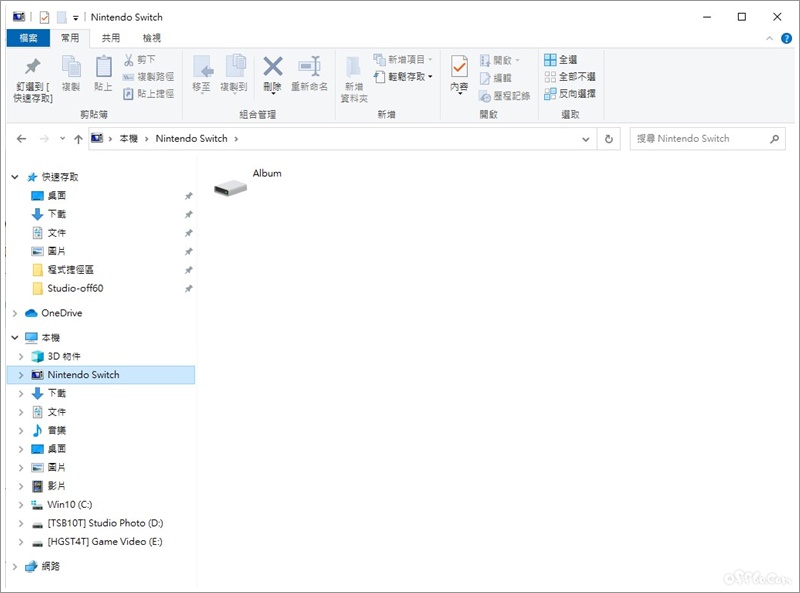Open the Open button dropdown arrow
Viewport: 800px width, 593px height.
coord(517,60)
